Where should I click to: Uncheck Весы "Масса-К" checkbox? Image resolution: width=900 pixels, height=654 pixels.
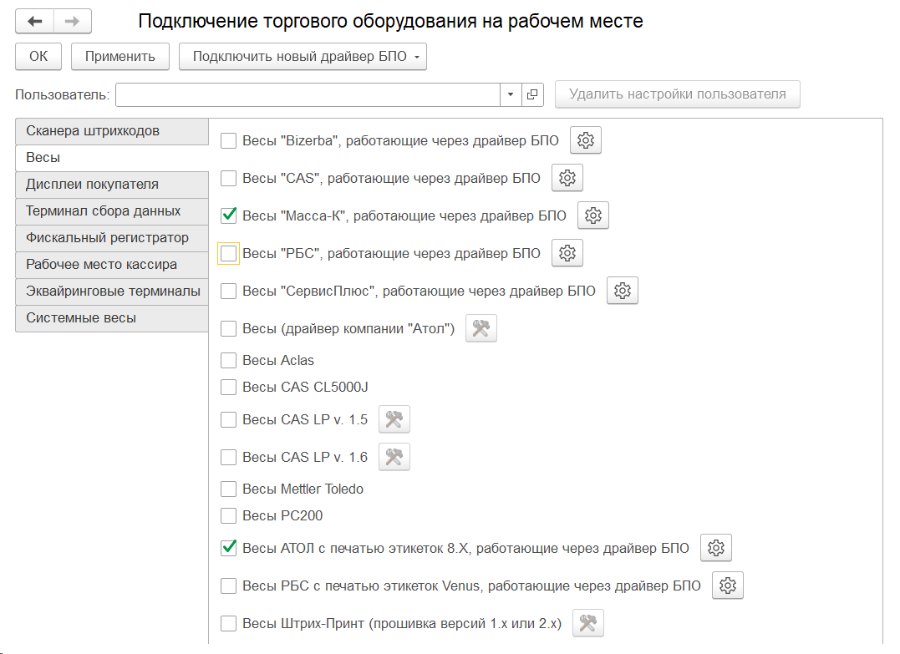coord(228,216)
